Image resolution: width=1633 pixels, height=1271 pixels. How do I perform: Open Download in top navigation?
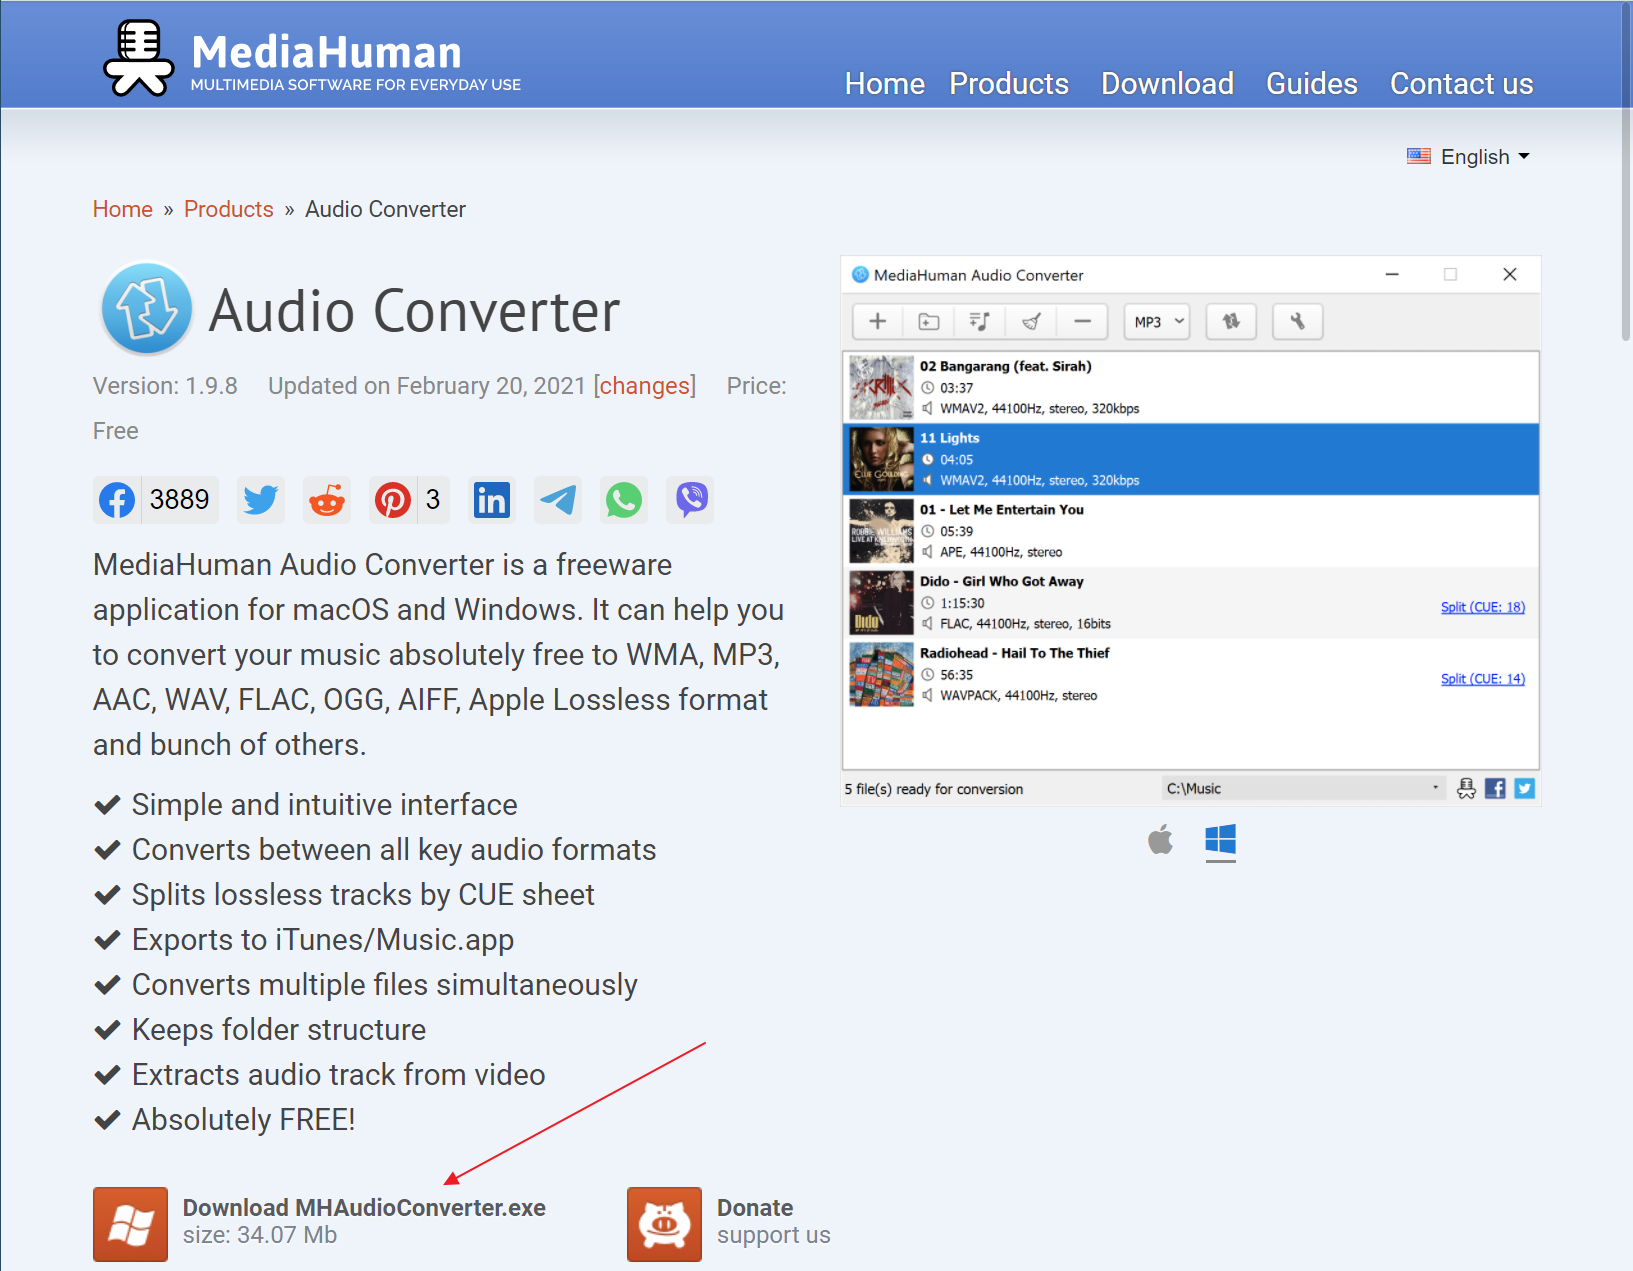tap(1167, 84)
